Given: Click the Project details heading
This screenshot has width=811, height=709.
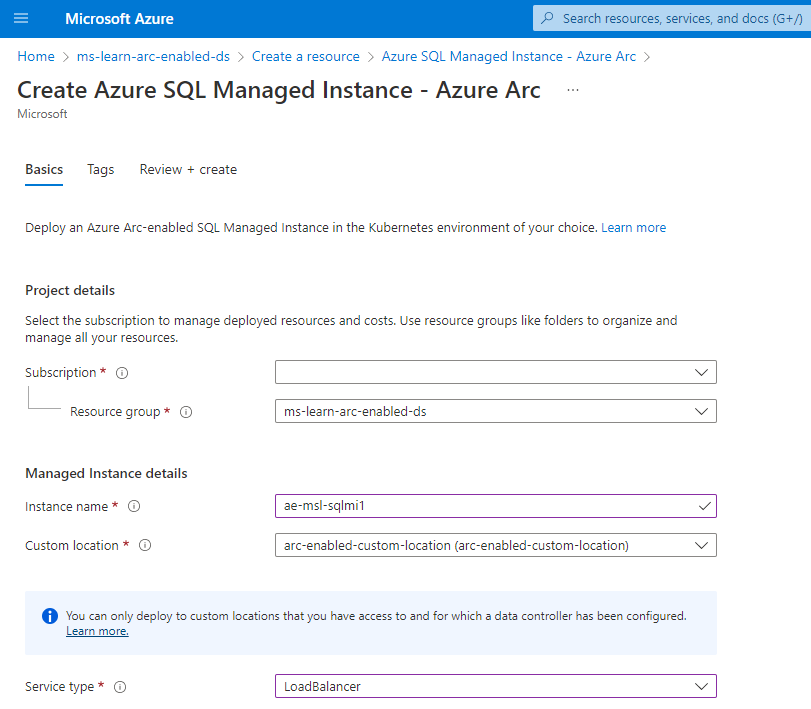Looking at the screenshot, I should coord(70,291).
